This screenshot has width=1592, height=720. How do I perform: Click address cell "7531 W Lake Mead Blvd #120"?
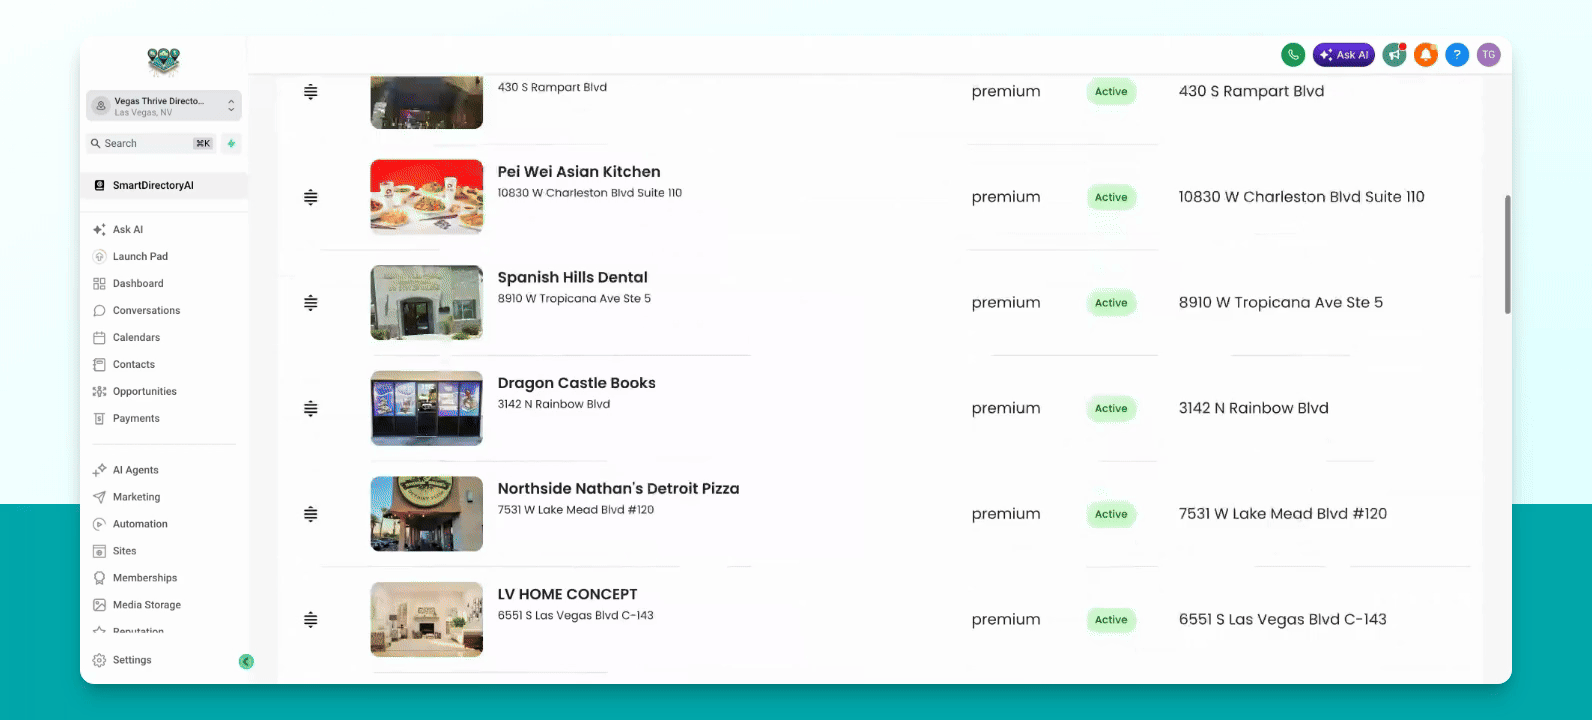(1283, 514)
